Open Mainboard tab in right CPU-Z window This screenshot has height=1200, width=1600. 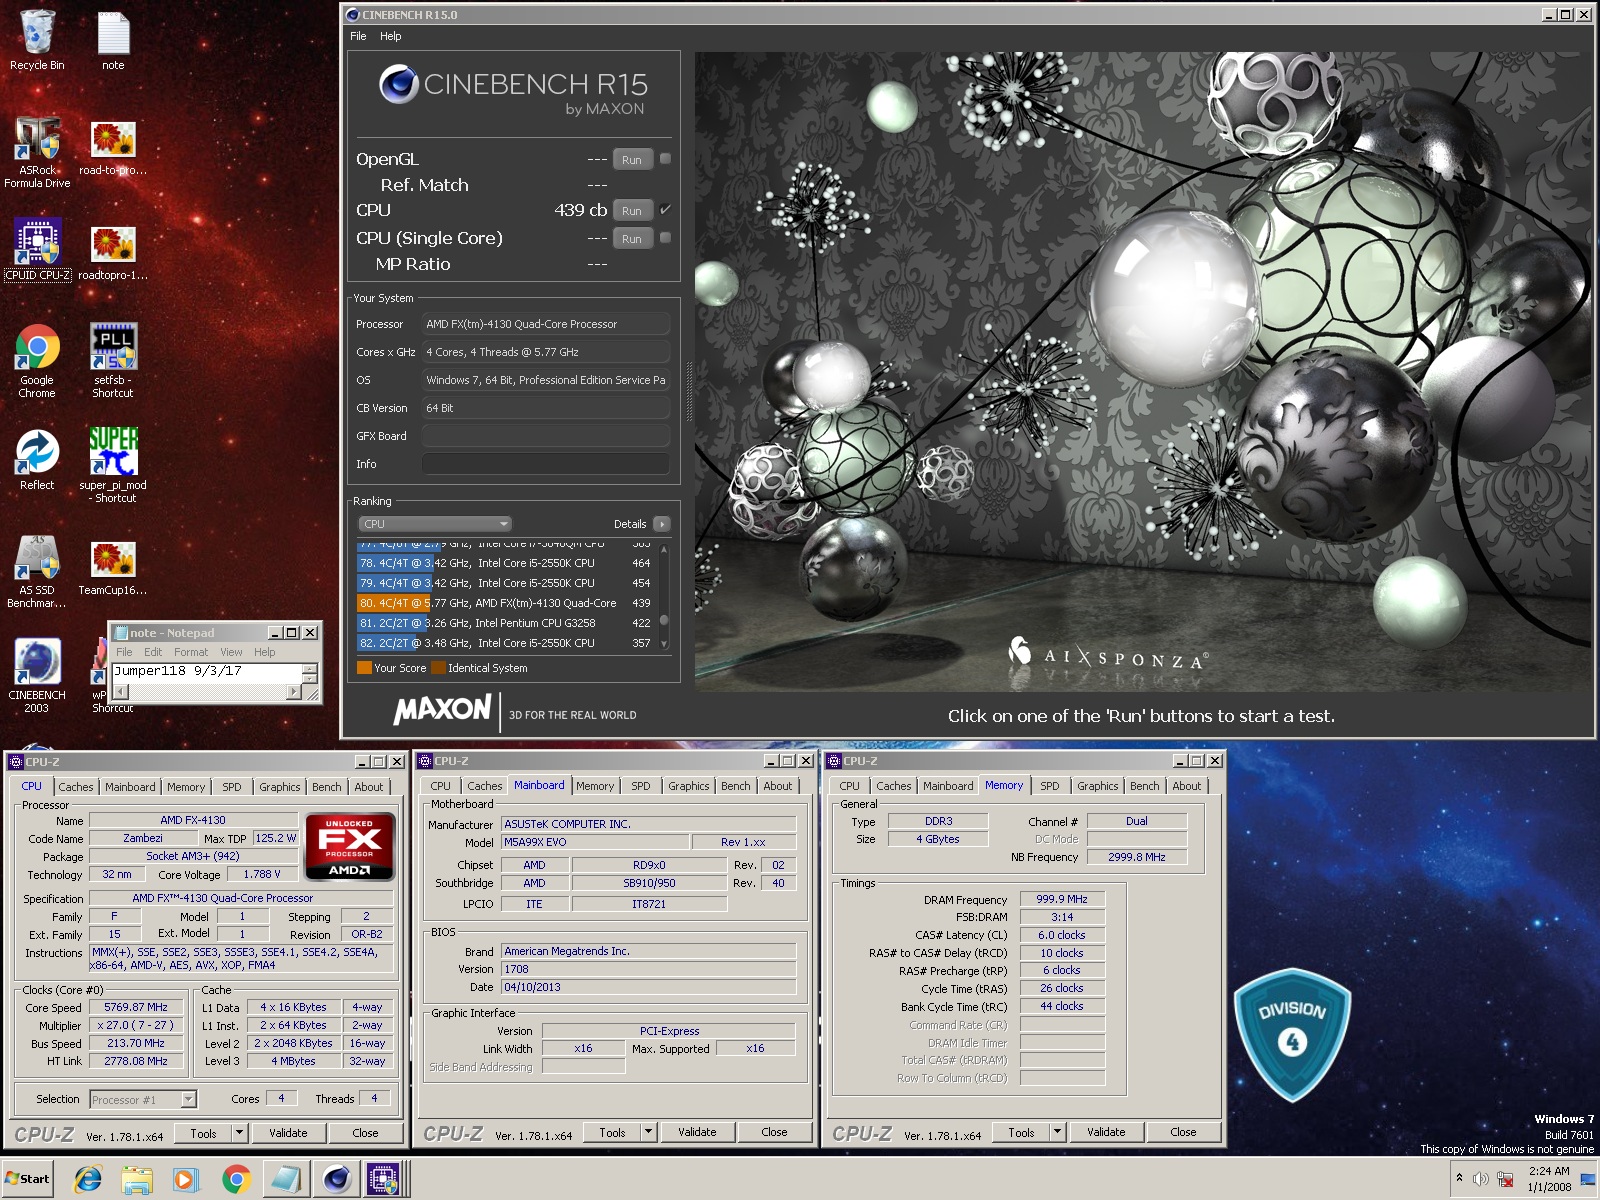pyautogui.click(x=948, y=786)
